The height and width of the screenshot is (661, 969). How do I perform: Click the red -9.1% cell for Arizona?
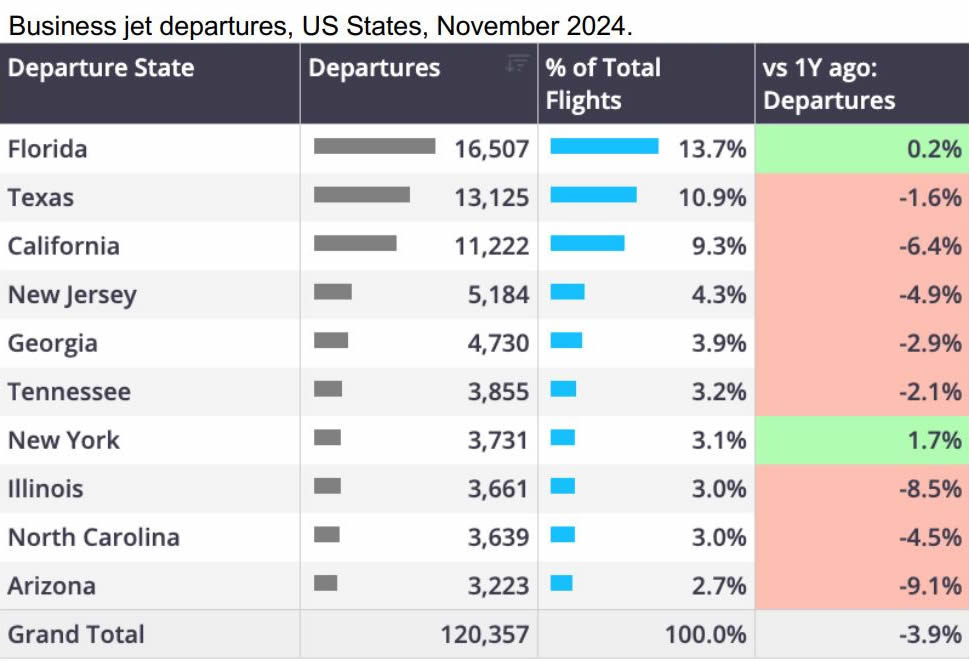(861, 586)
